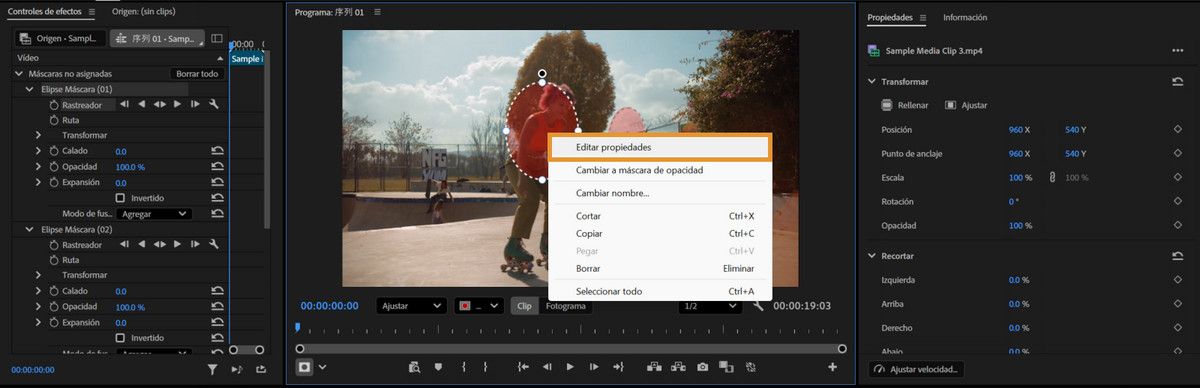This screenshot has height=388, width=1200.
Task: Select the Clip mode button
Action: pyautogui.click(x=524, y=306)
